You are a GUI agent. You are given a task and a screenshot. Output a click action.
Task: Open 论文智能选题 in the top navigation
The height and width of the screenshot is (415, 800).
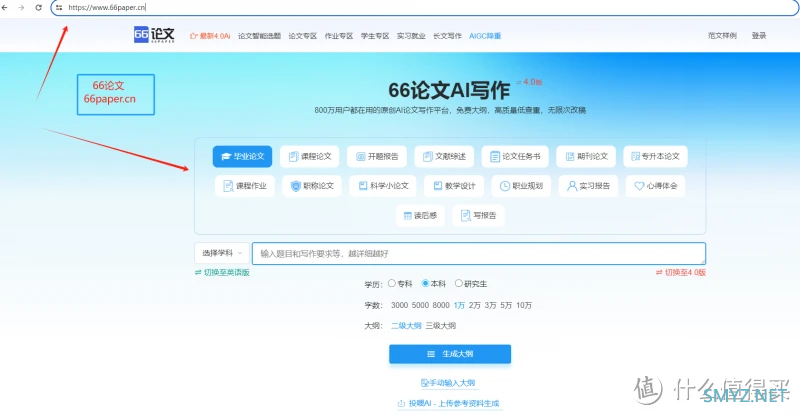coord(259,36)
